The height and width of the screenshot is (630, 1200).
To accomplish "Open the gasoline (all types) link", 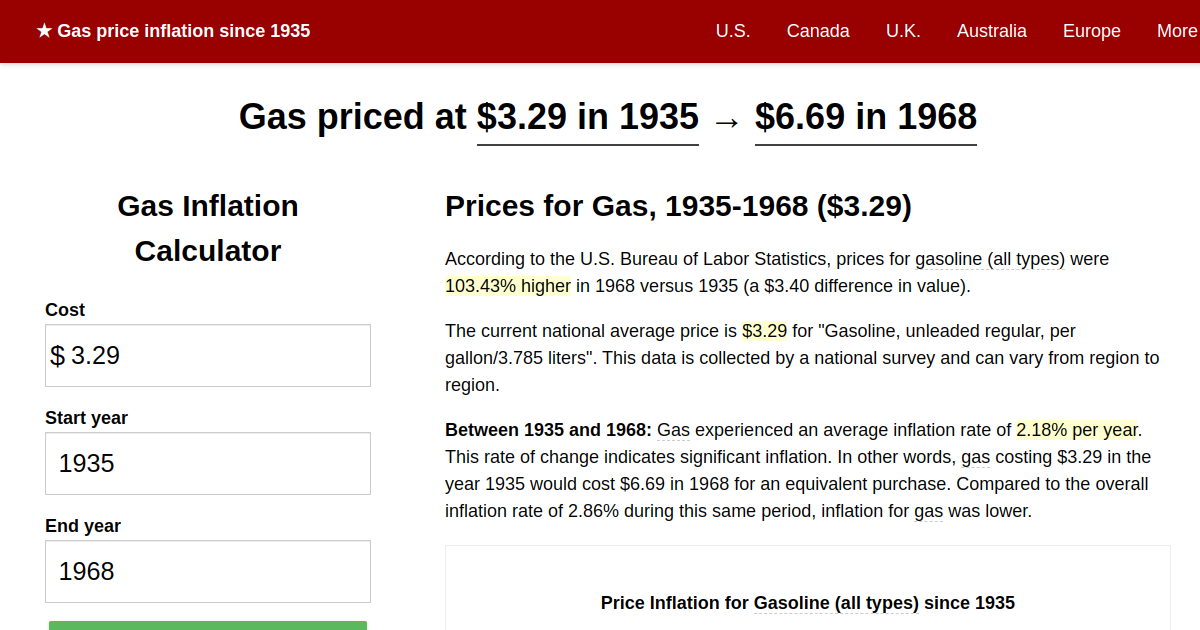I will (x=990, y=259).
